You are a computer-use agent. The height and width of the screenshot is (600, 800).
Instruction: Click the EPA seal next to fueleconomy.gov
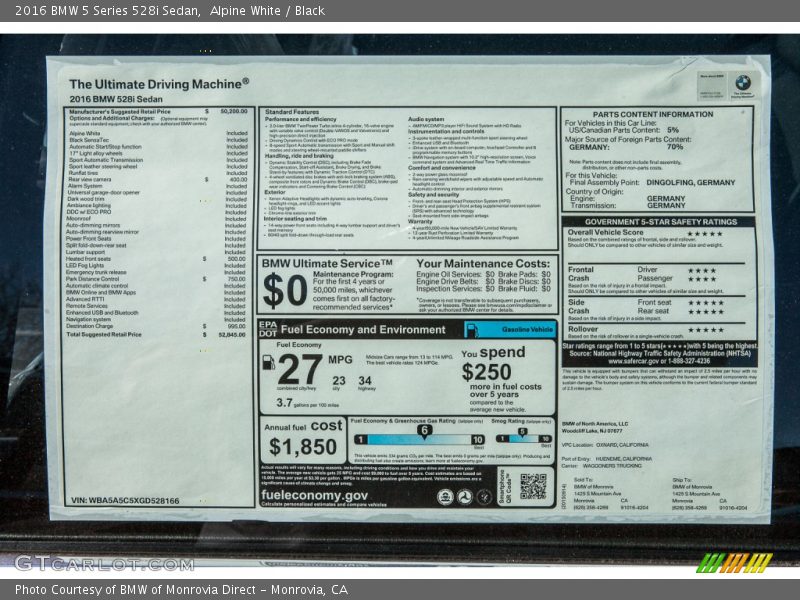pos(445,496)
